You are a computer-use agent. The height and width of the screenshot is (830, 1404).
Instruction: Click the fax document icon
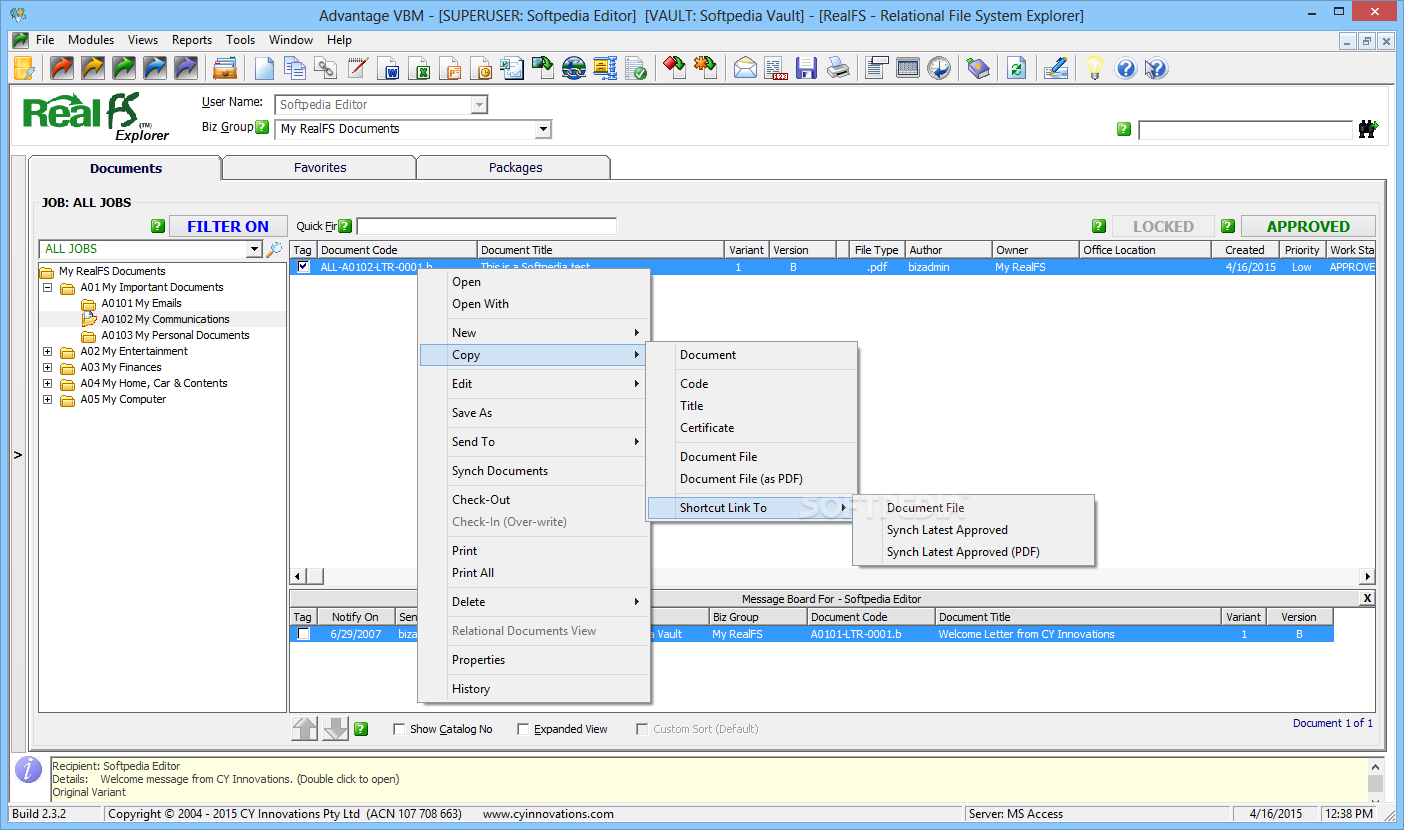coord(776,68)
